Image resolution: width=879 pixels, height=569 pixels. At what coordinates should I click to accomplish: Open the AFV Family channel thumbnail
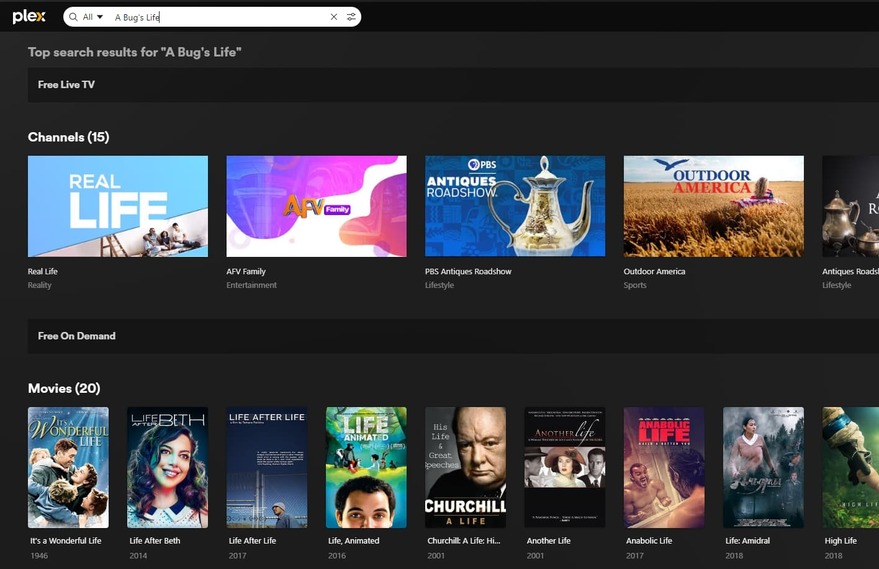[316, 206]
